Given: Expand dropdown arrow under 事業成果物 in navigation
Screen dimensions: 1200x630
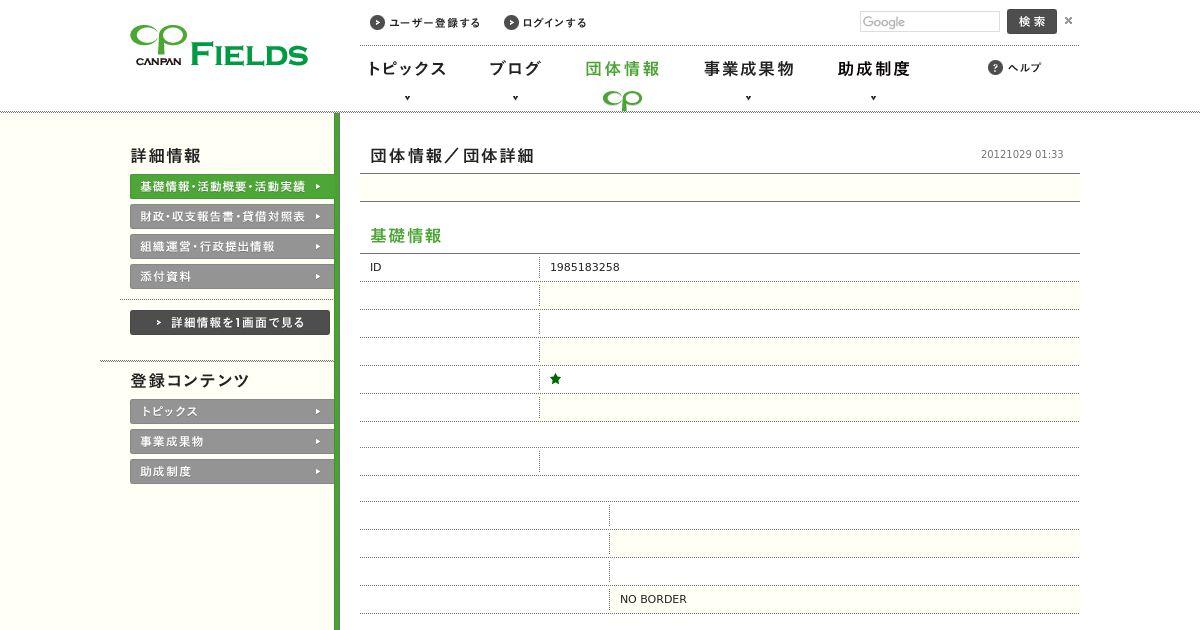Looking at the screenshot, I should [x=748, y=98].
